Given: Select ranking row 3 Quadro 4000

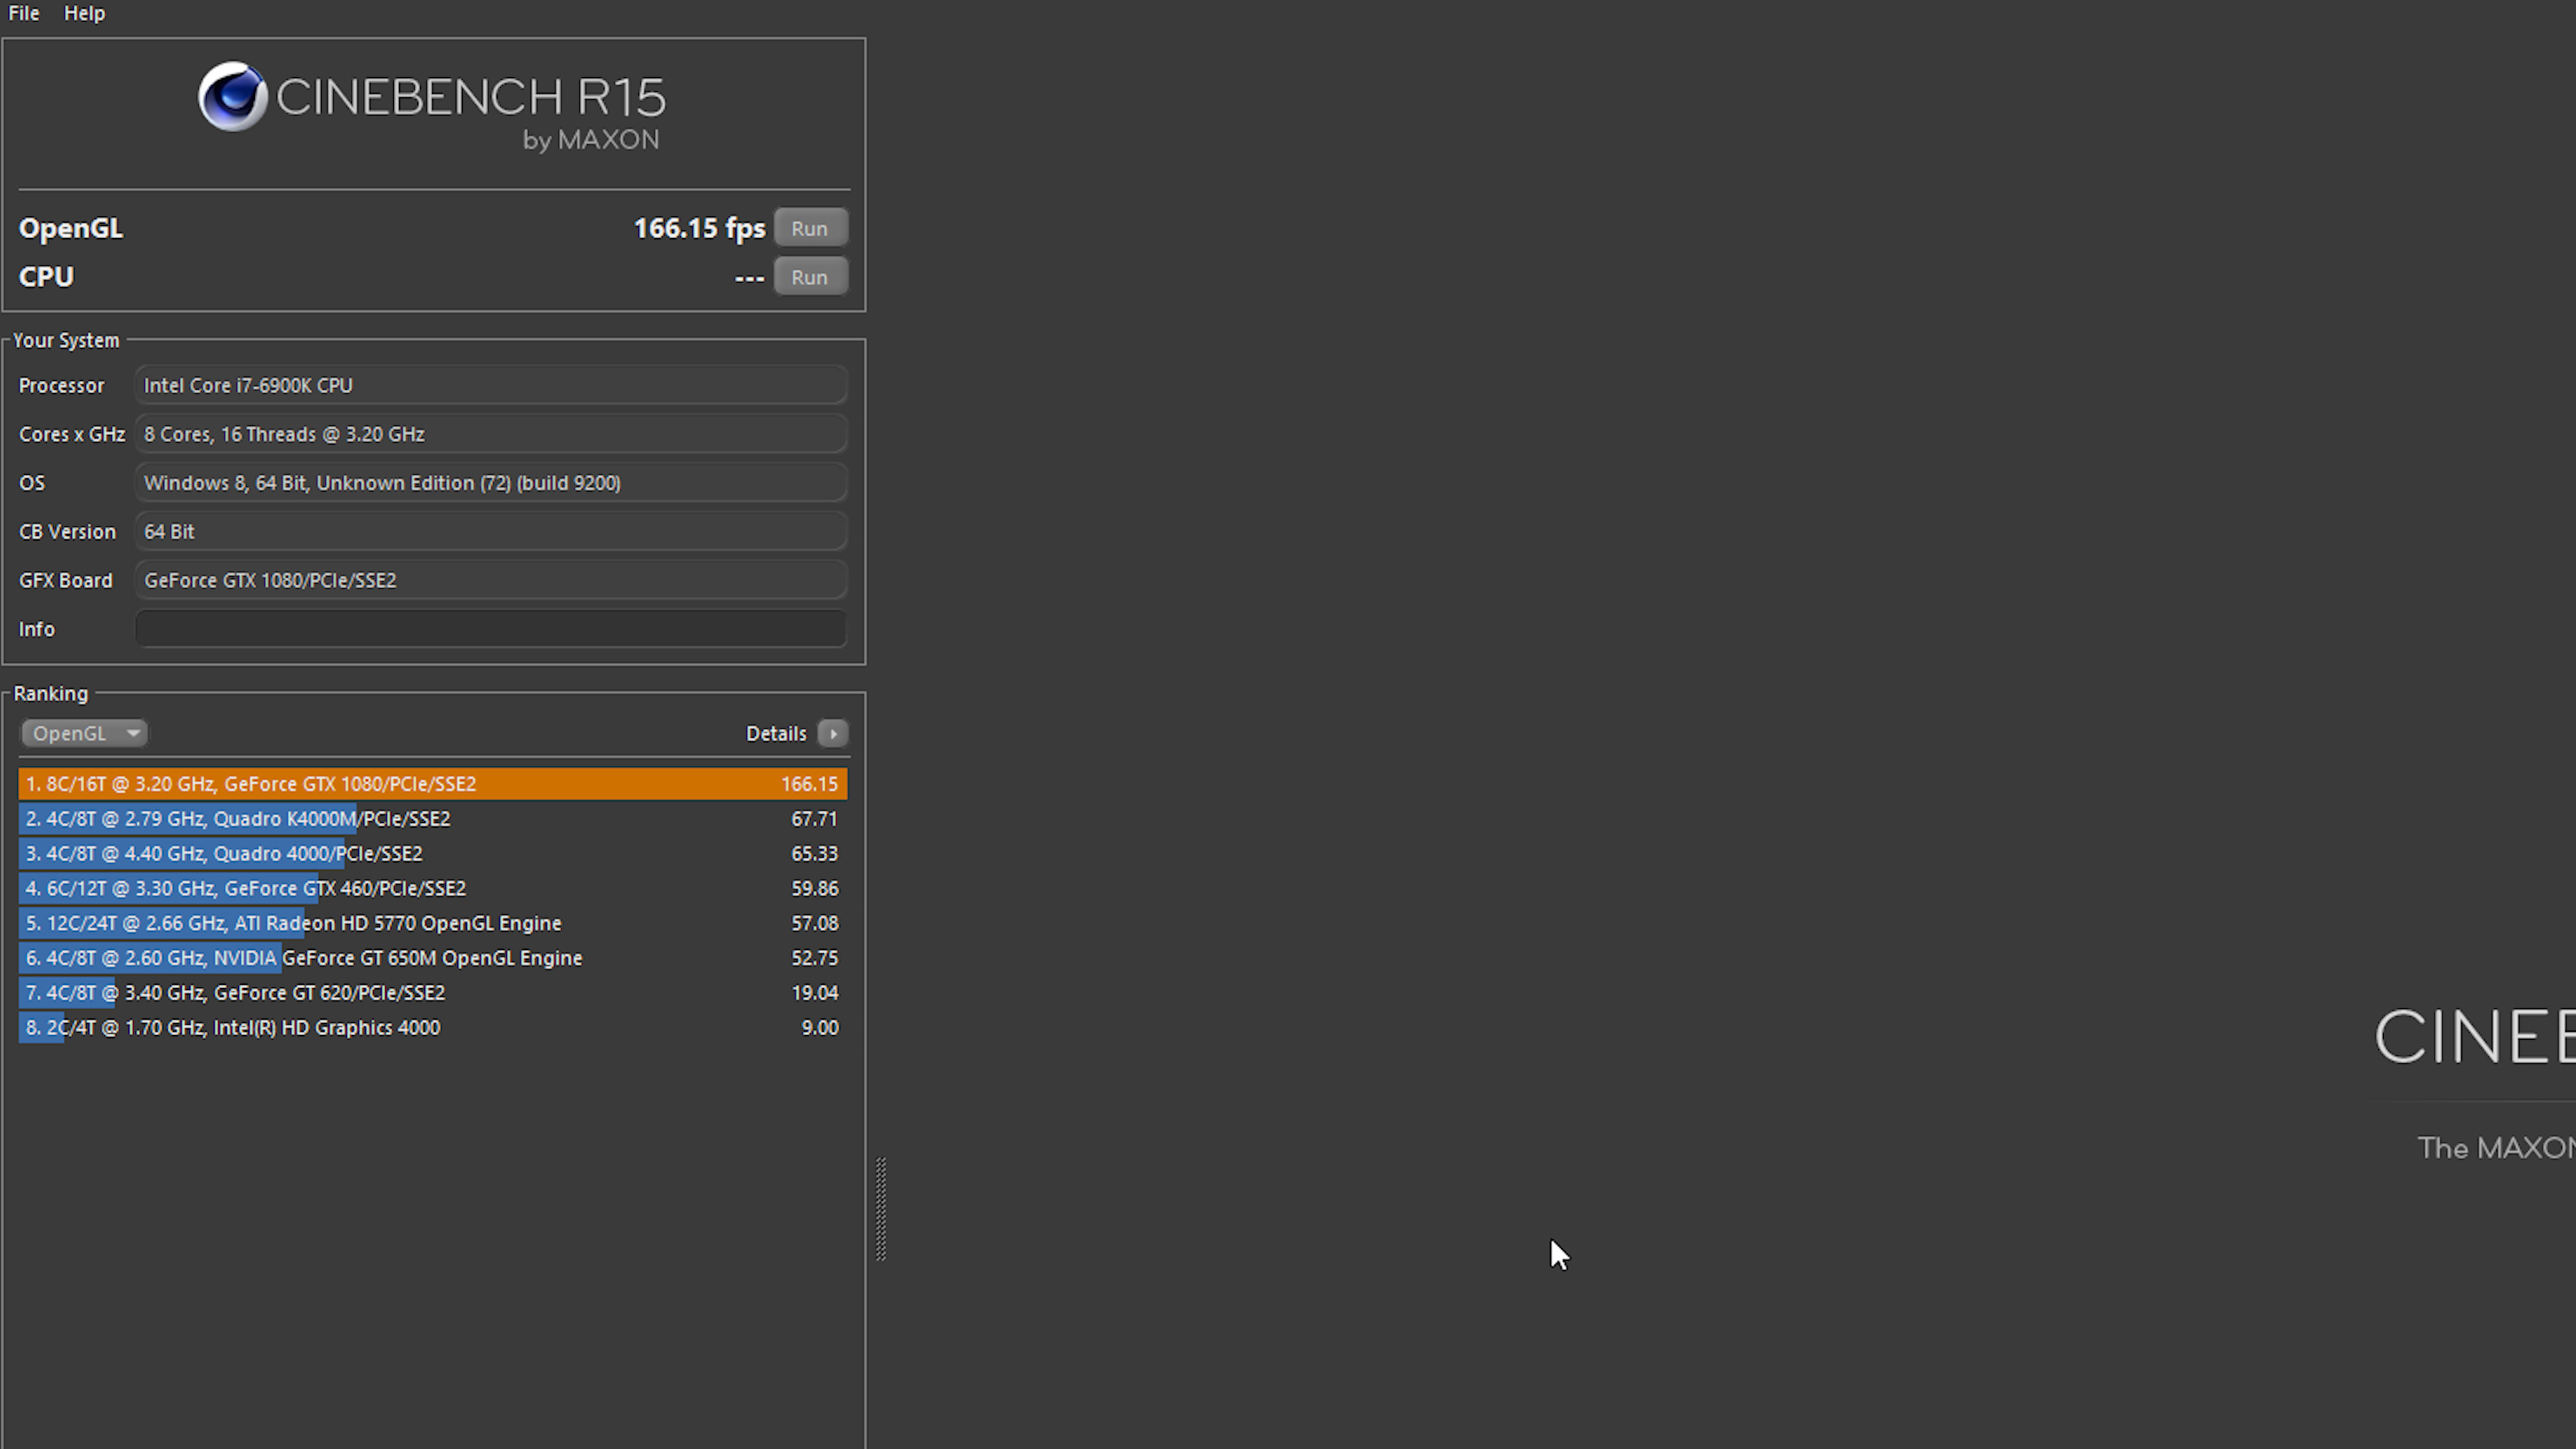Looking at the screenshot, I should pyautogui.click(x=433, y=853).
